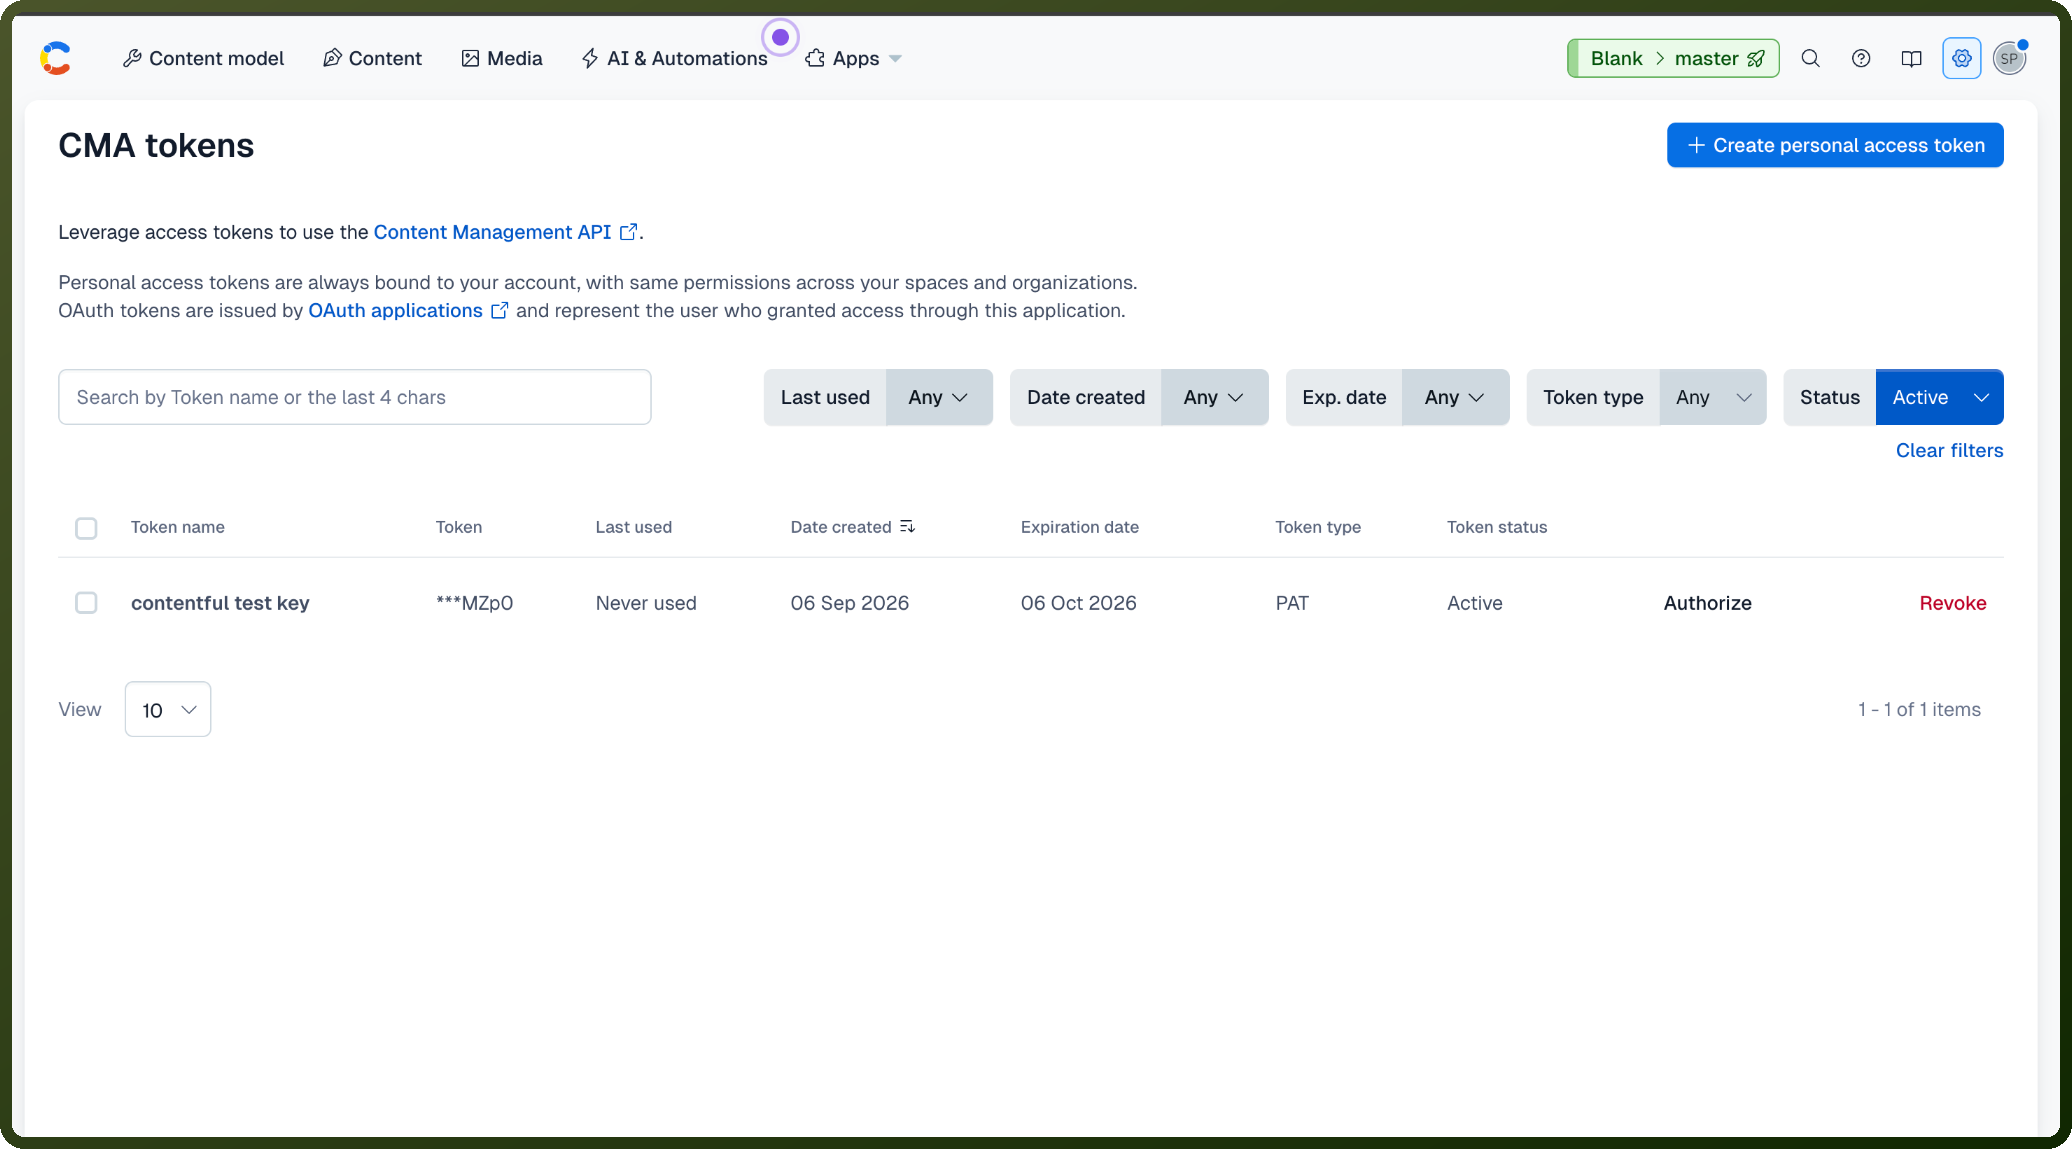Click the purple dot indicator near AI & Automations

(780, 38)
